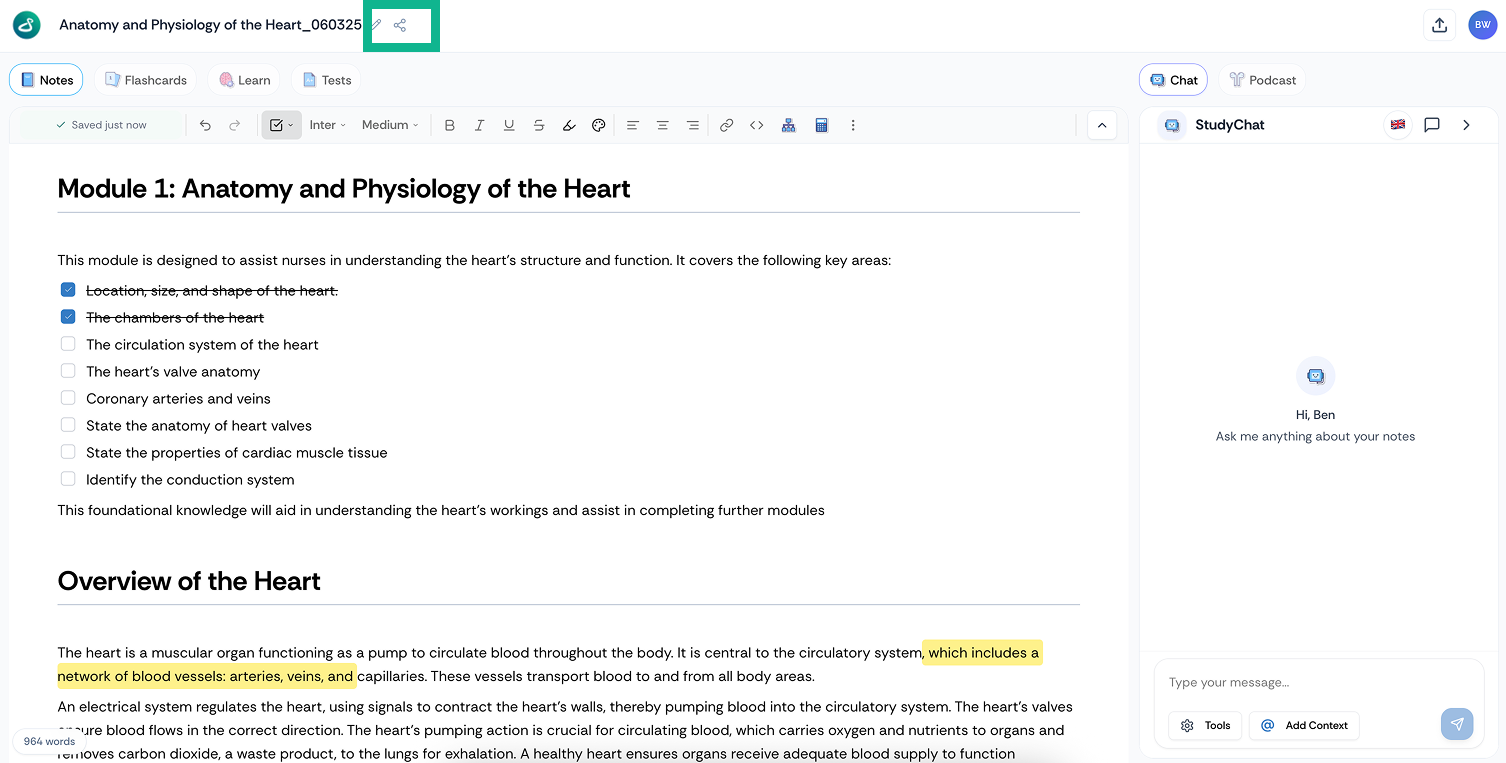Collapse the StudyChat panel with the right chevron
This screenshot has height=763, width=1506.
(1466, 125)
